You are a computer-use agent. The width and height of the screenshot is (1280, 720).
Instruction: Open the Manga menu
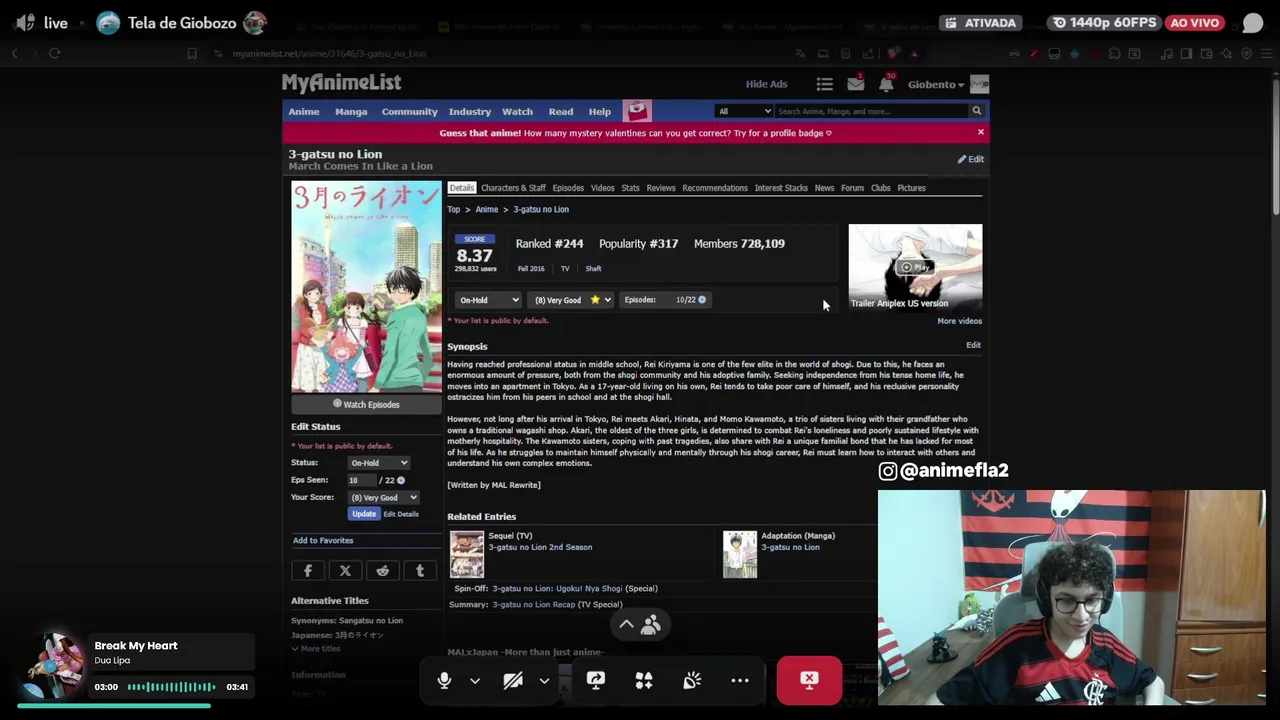(351, 112)
